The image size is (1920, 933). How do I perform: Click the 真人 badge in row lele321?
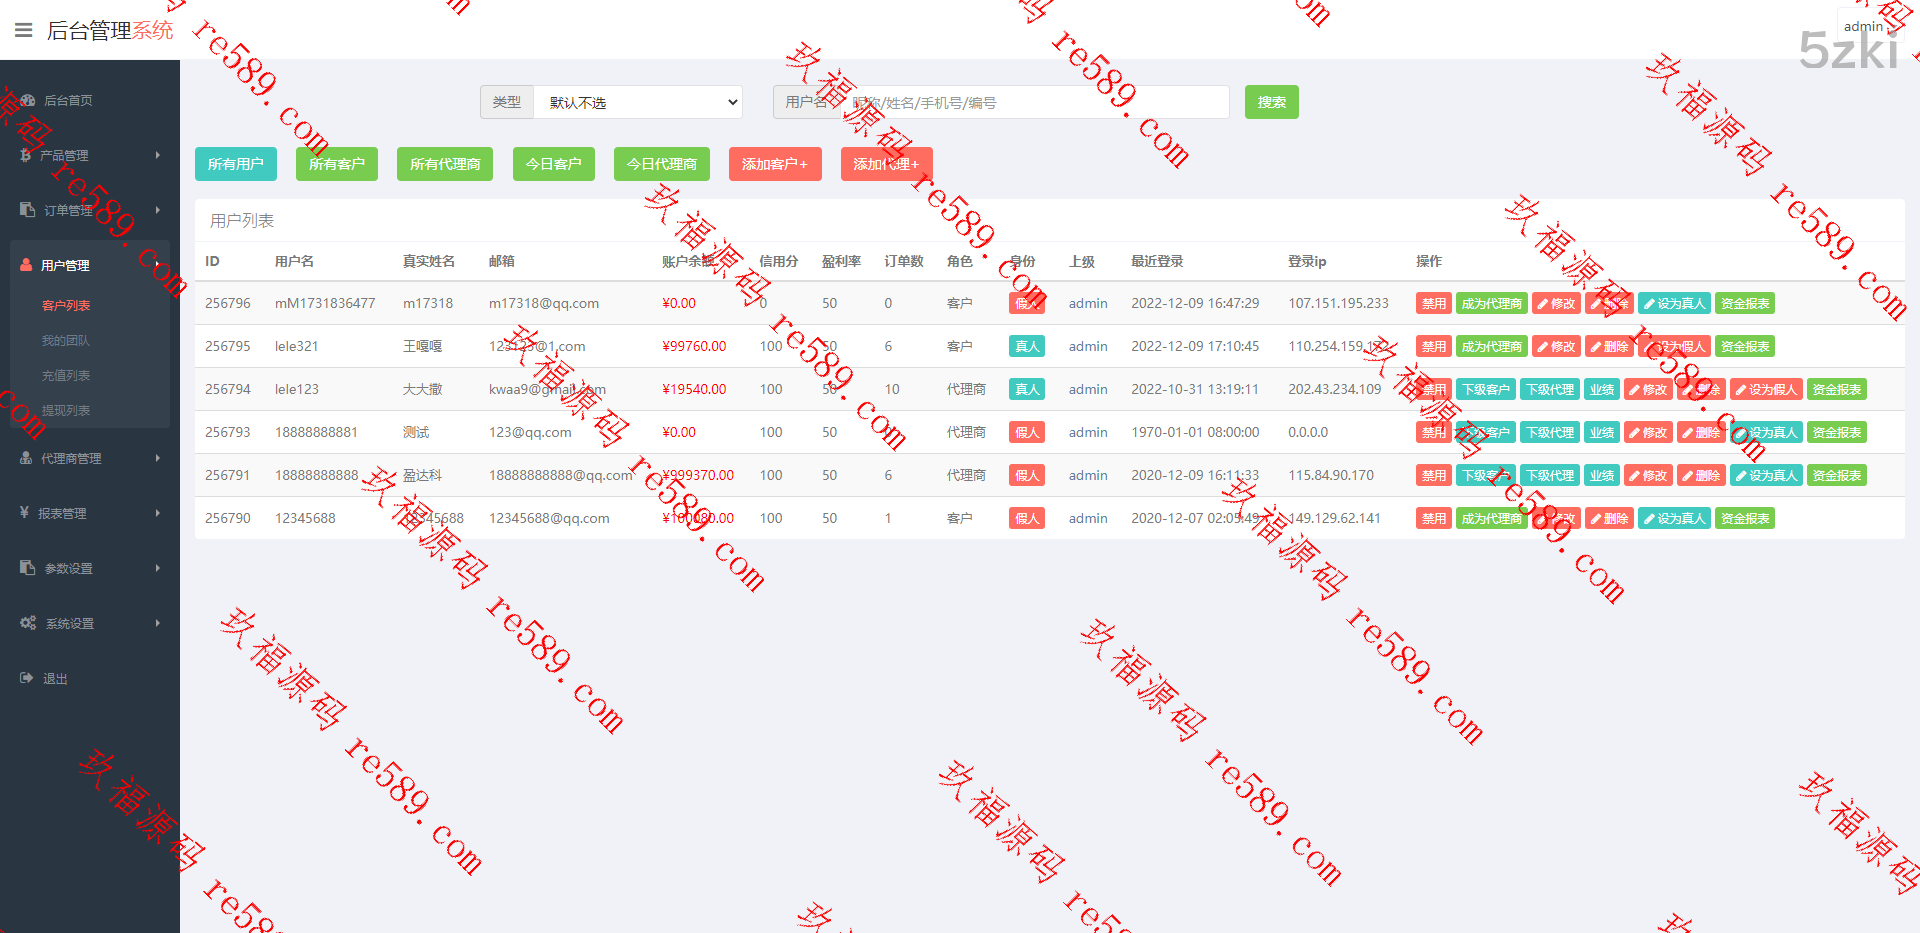pos(1027,346)
